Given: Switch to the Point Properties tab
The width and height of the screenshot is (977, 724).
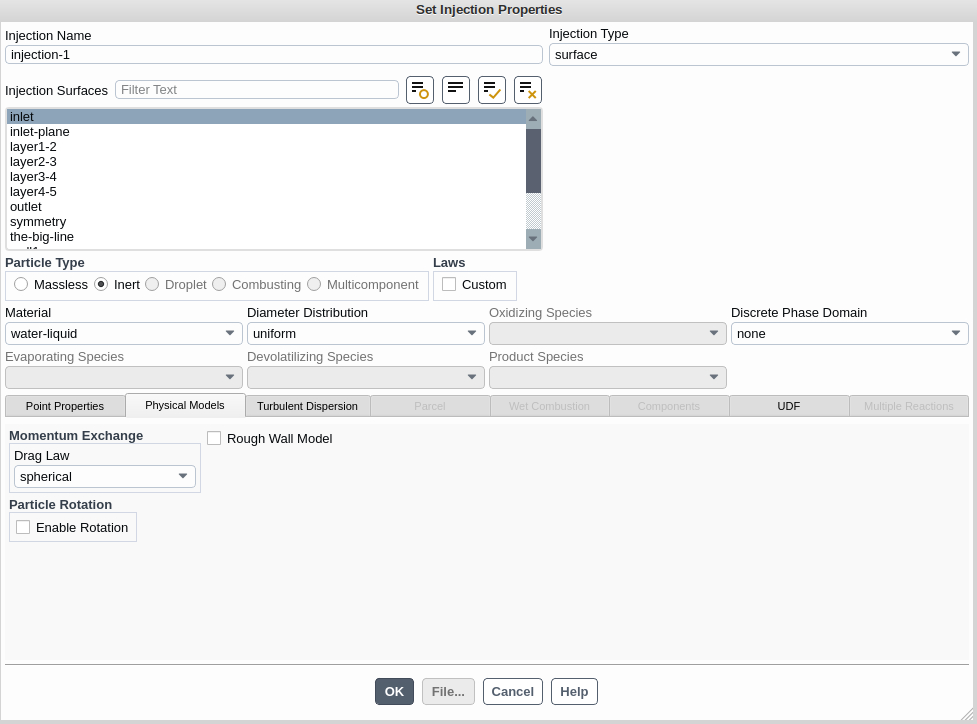Looking at the screenshot, I should (65, 406).
